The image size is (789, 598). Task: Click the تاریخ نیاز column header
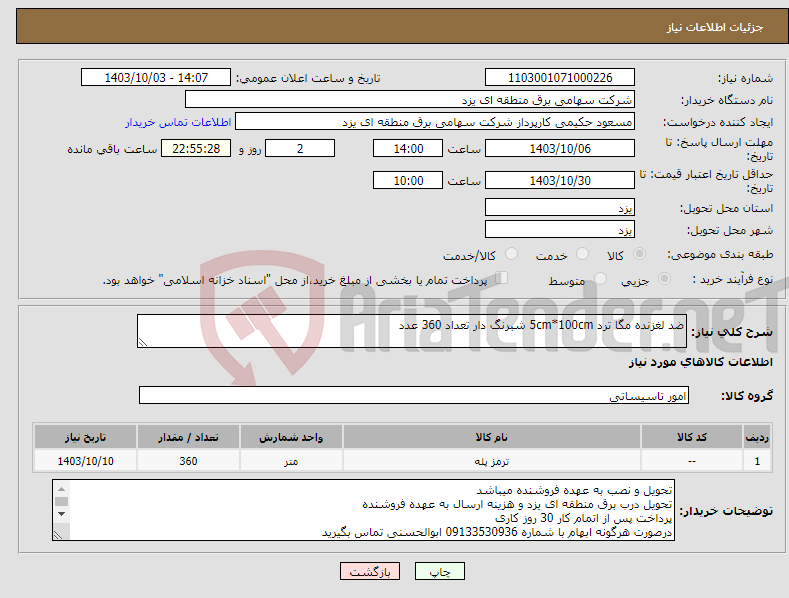click(x=85, y=437)
